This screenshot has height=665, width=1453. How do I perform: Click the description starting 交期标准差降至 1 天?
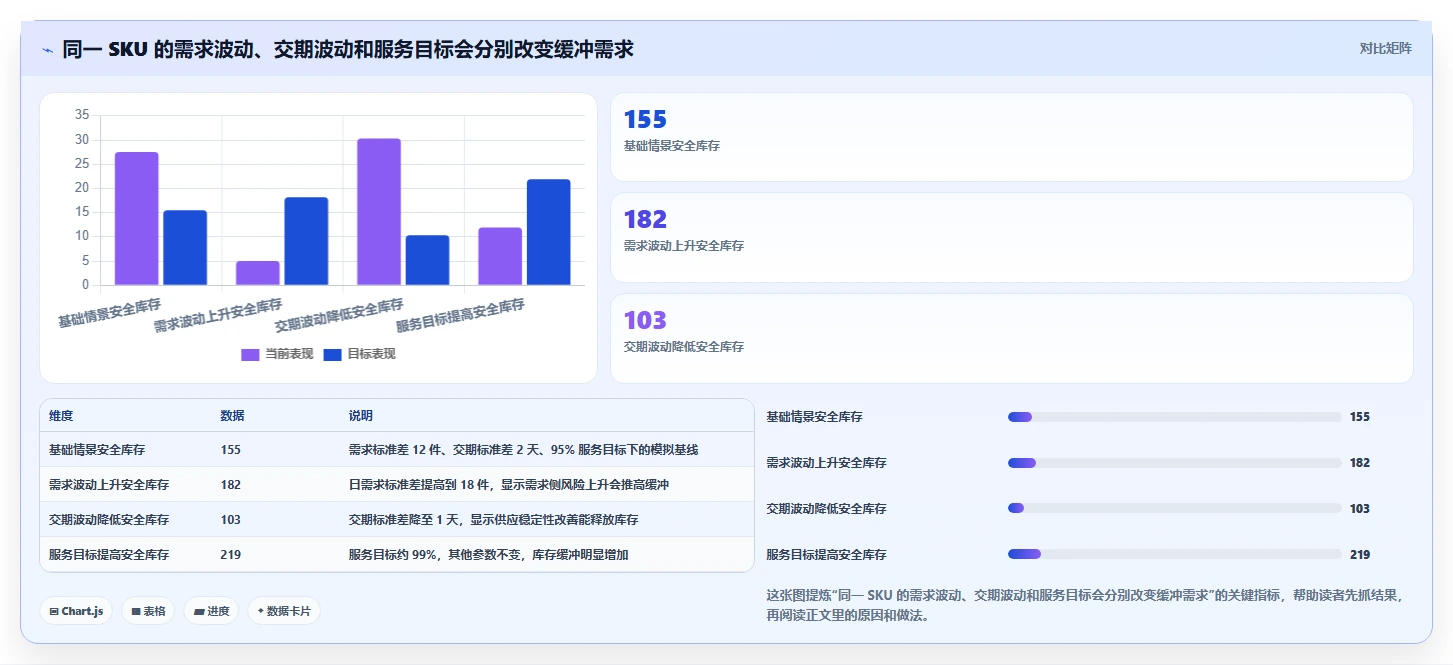[493, 520]
